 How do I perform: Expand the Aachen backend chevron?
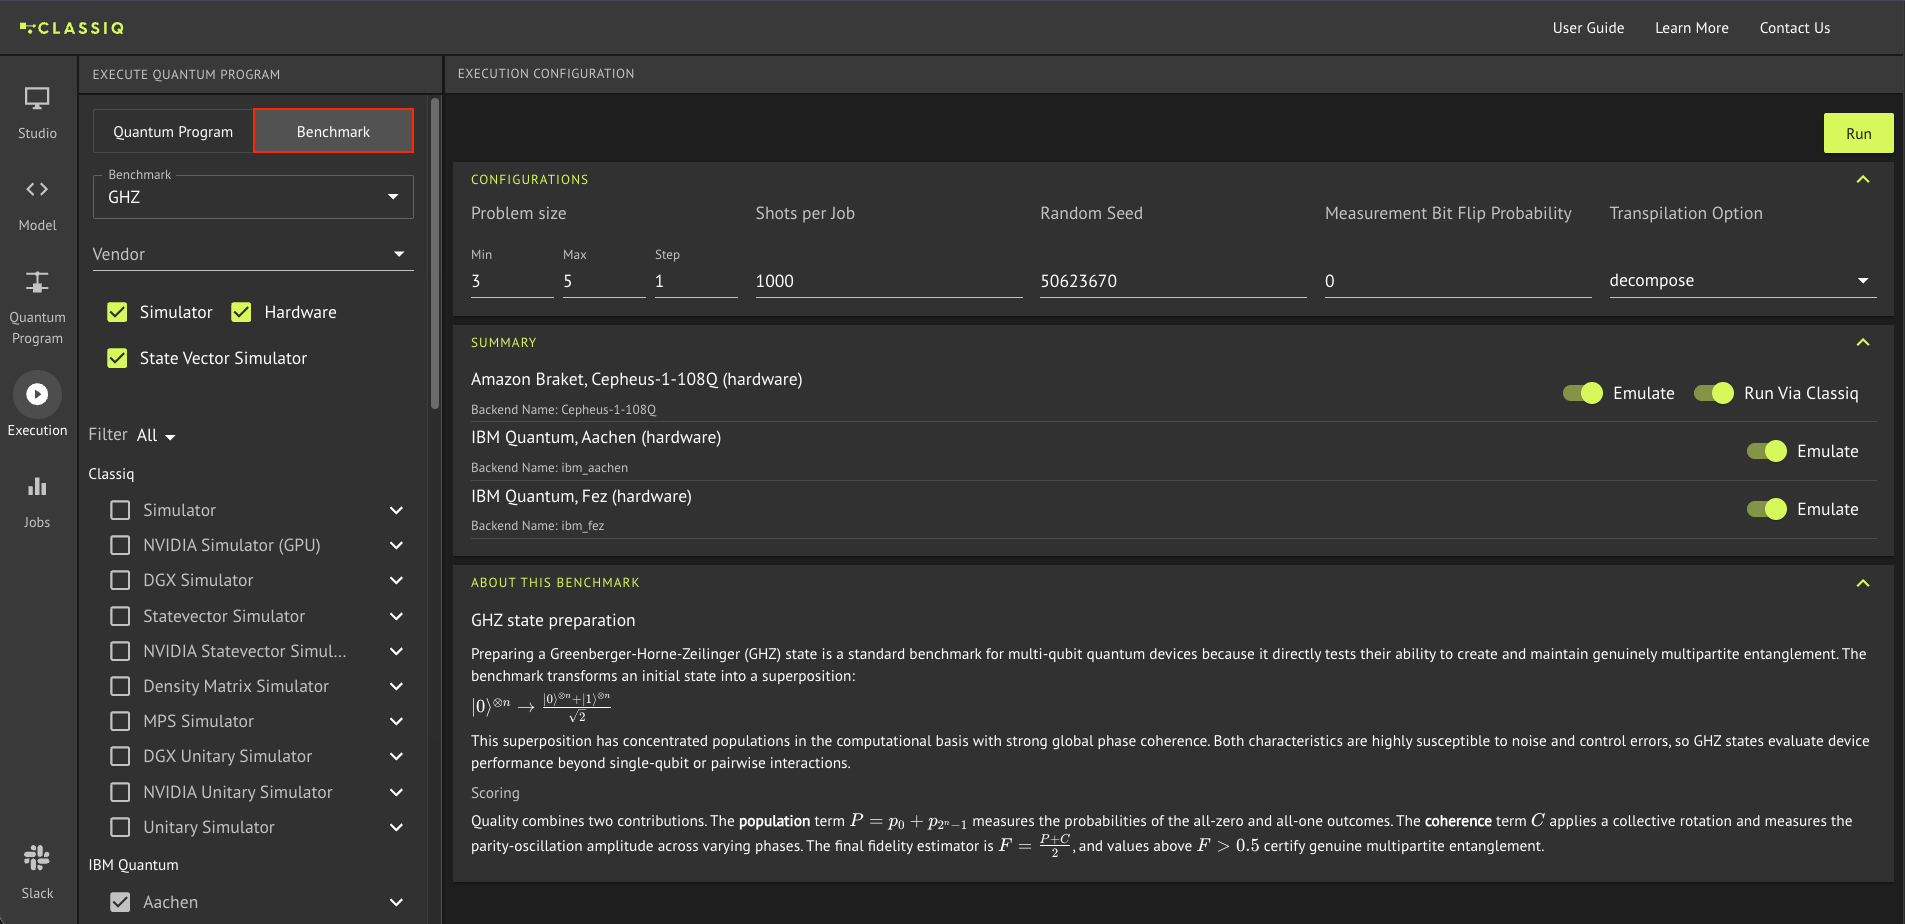[396, 902]
